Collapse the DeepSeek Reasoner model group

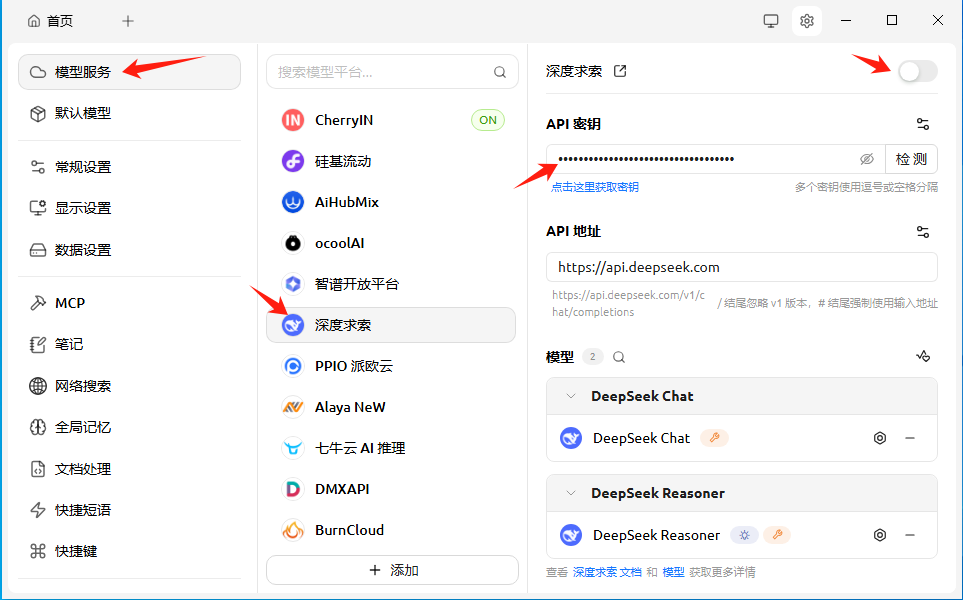point(570,493)
